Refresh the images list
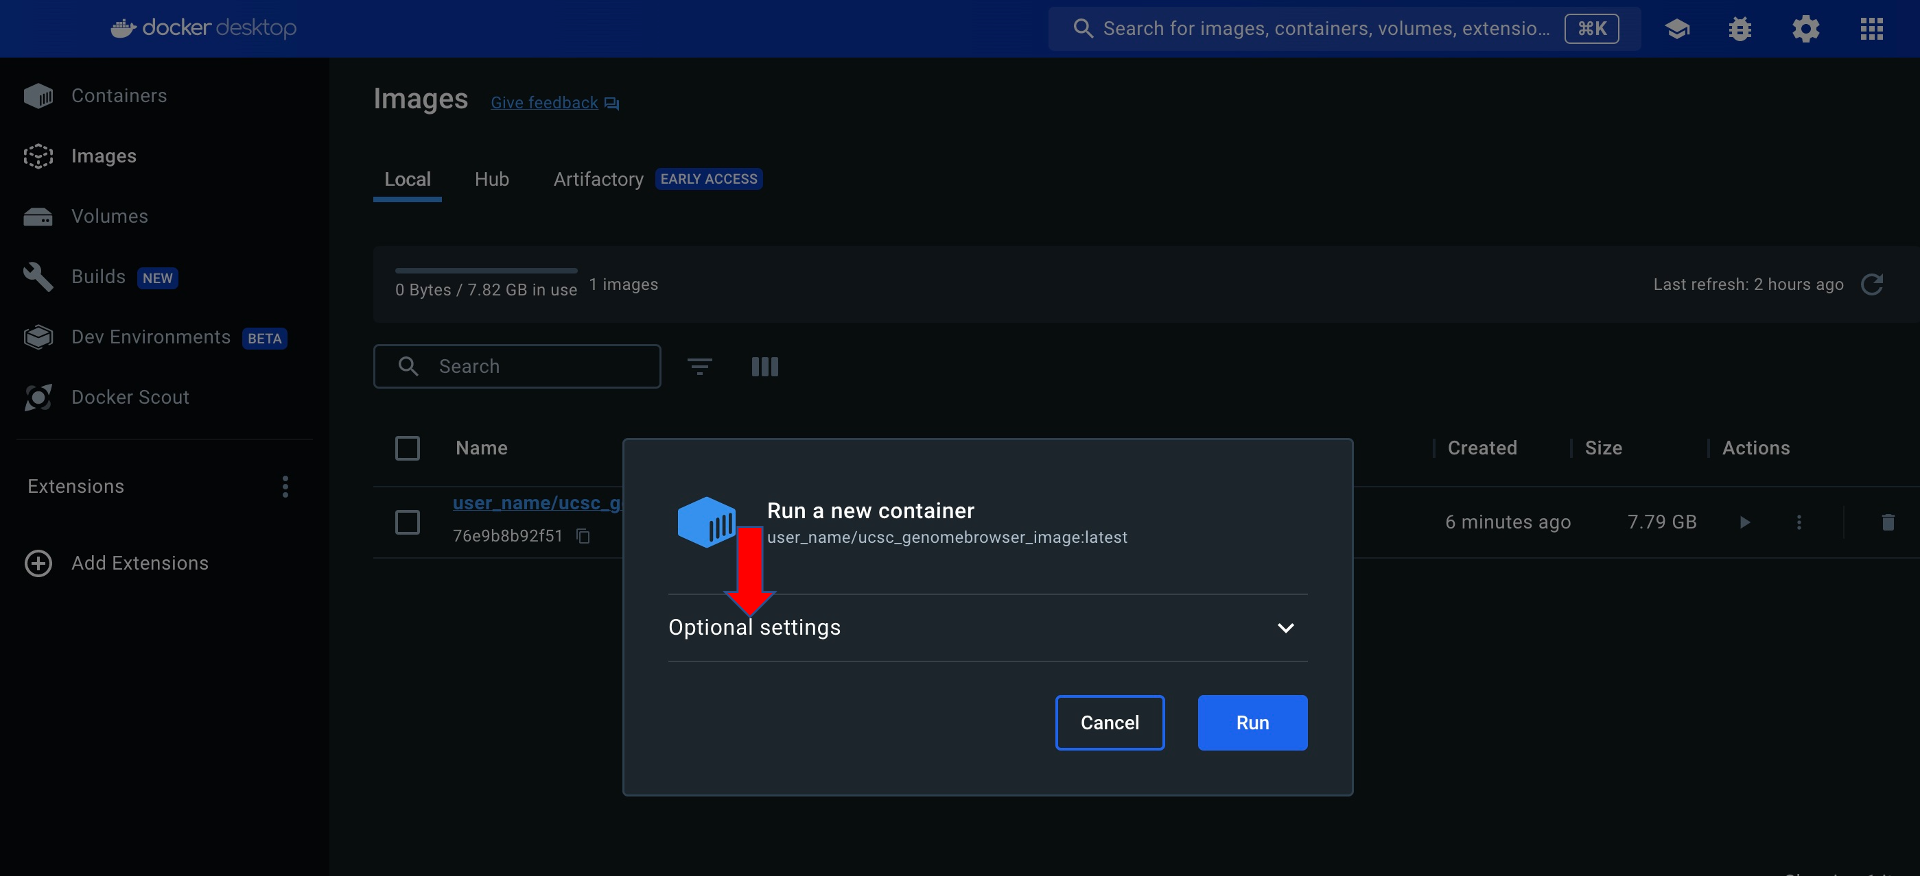The height and width of the screenshot is (876, 1920). [1872, 285]
